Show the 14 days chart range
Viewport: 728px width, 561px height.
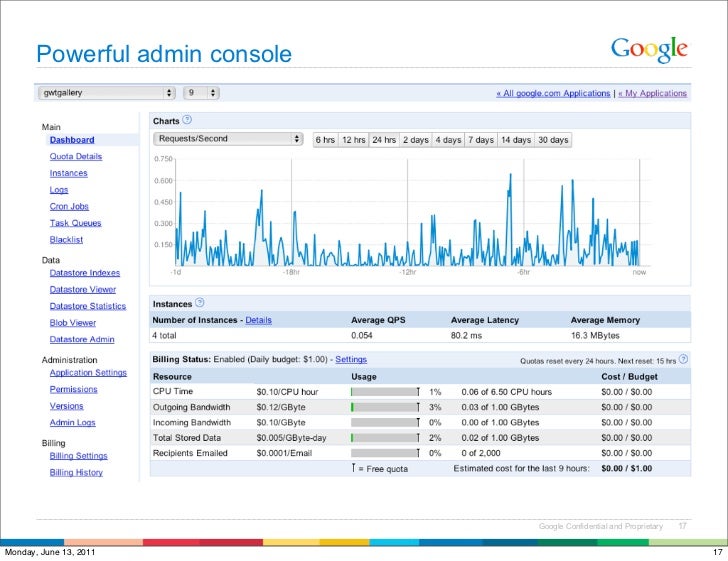(x=516, y=140)
